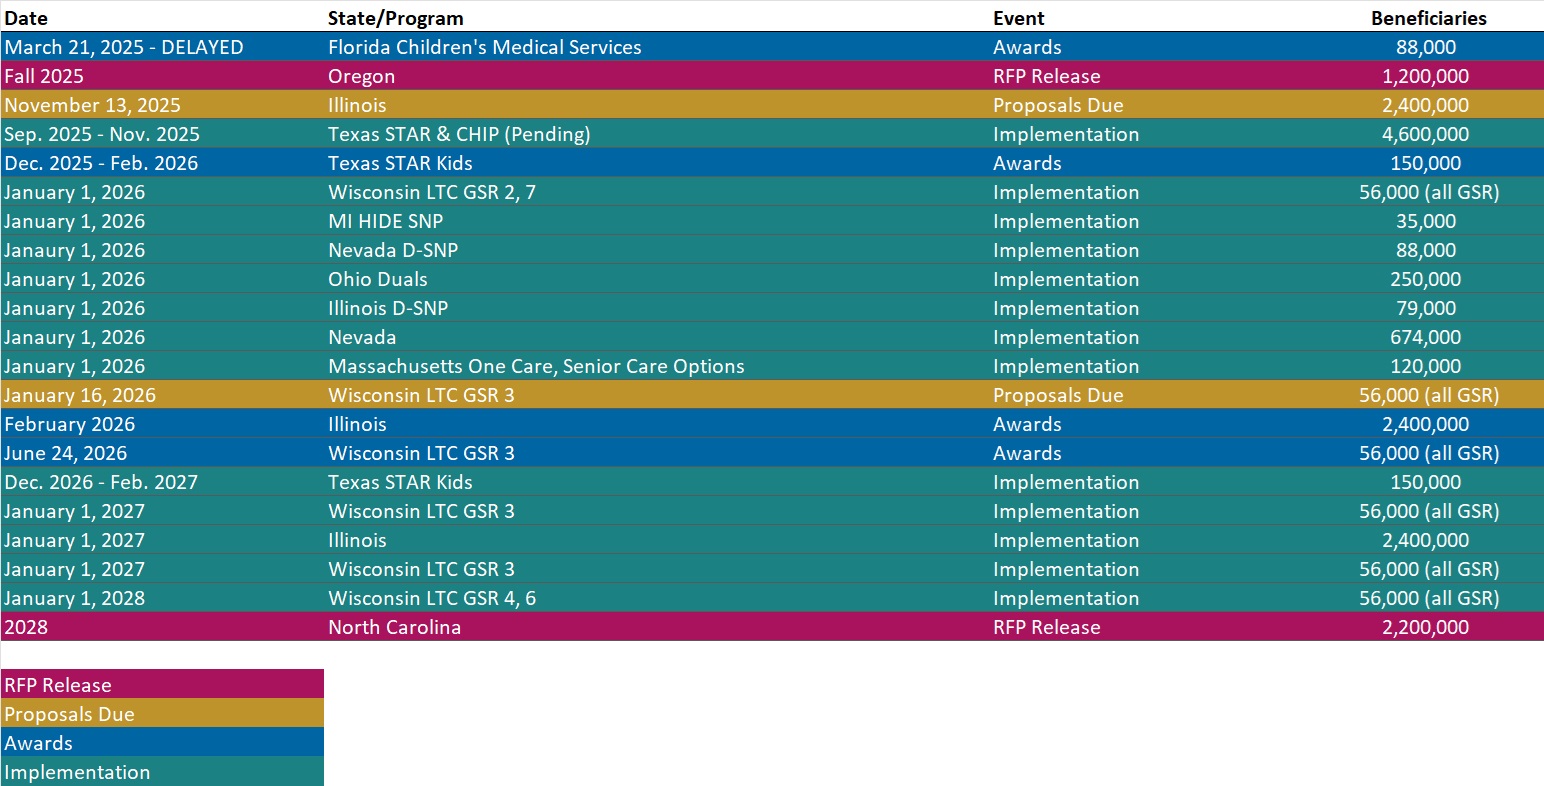Click the MI HIDE SNP cell
1544x786 pixels.
[x=385, y=221]
